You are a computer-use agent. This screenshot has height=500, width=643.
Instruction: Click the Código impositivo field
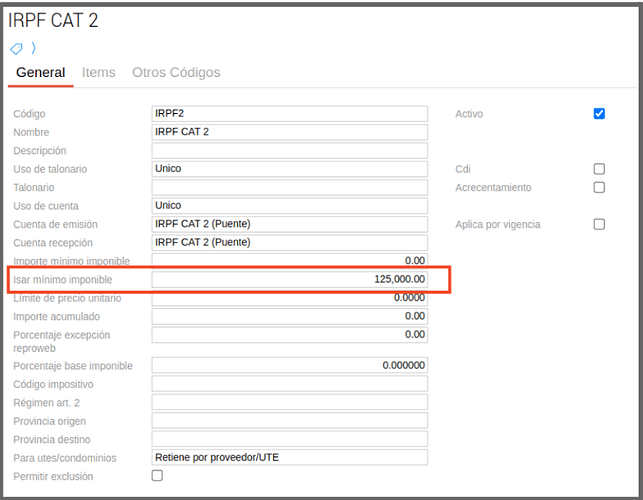pyautogui.click(x=290, y=384)
